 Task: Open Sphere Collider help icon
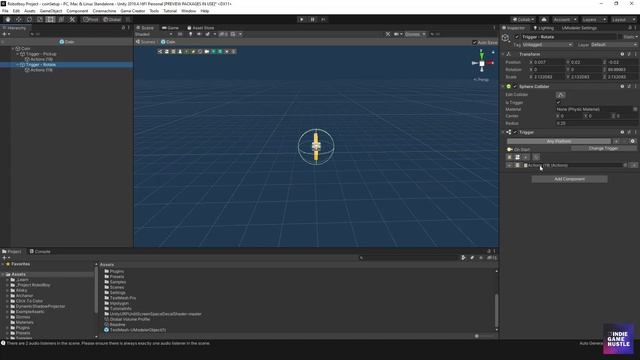[622, 87]
